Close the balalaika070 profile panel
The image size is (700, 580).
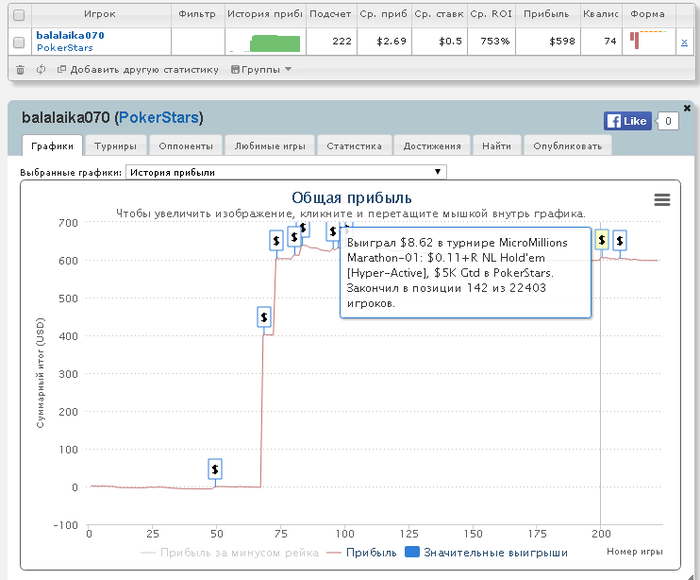point(687,108)
